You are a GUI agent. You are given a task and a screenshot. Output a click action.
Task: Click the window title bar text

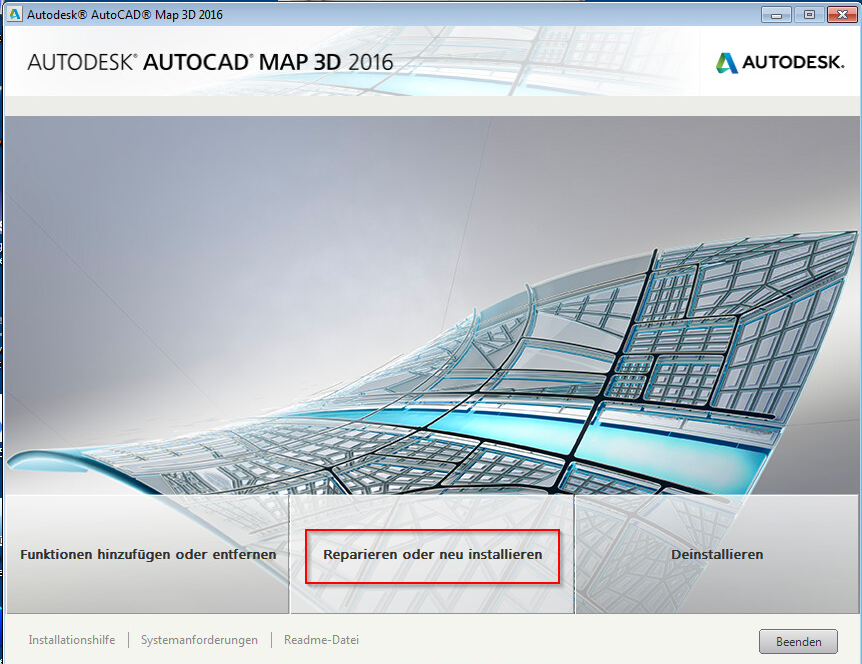pyautogui.click(x=124, y=15)
